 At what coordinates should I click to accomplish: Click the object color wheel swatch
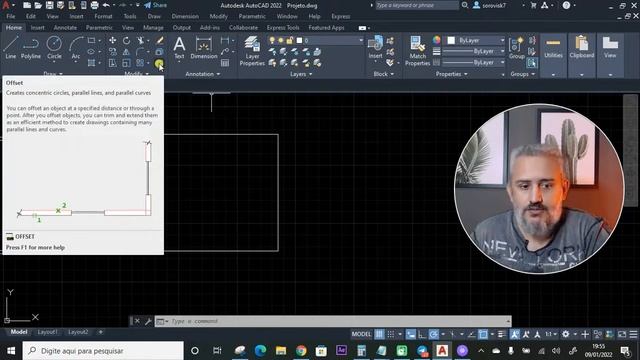436,40
